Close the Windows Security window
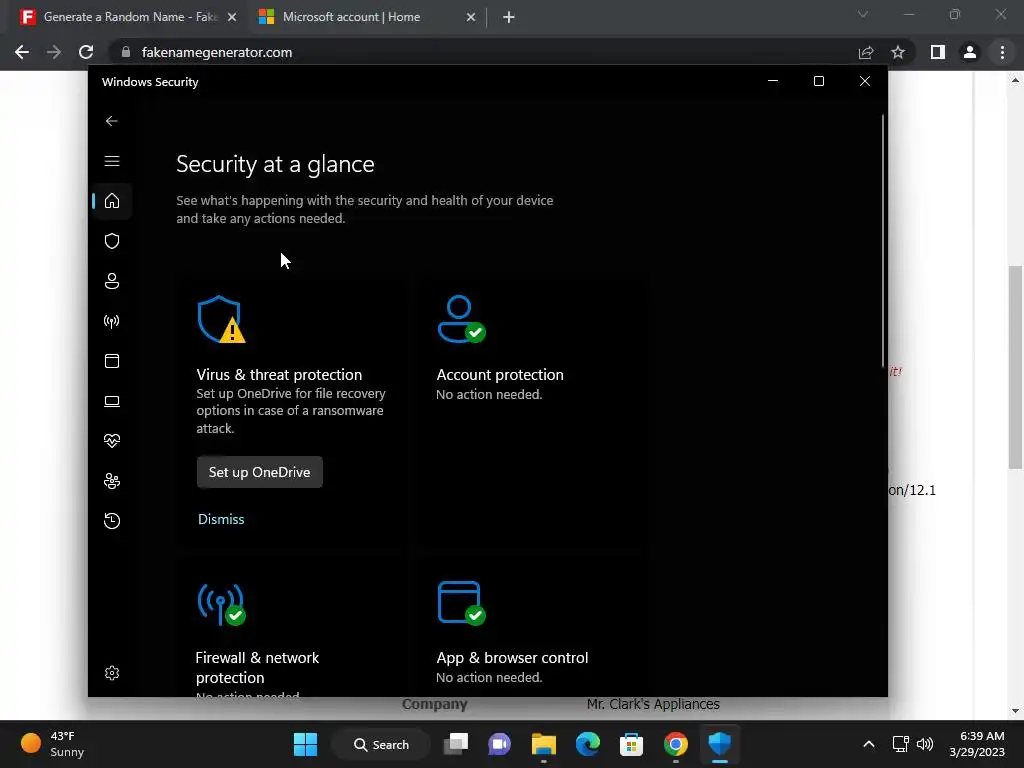 (x=865, y=81)
